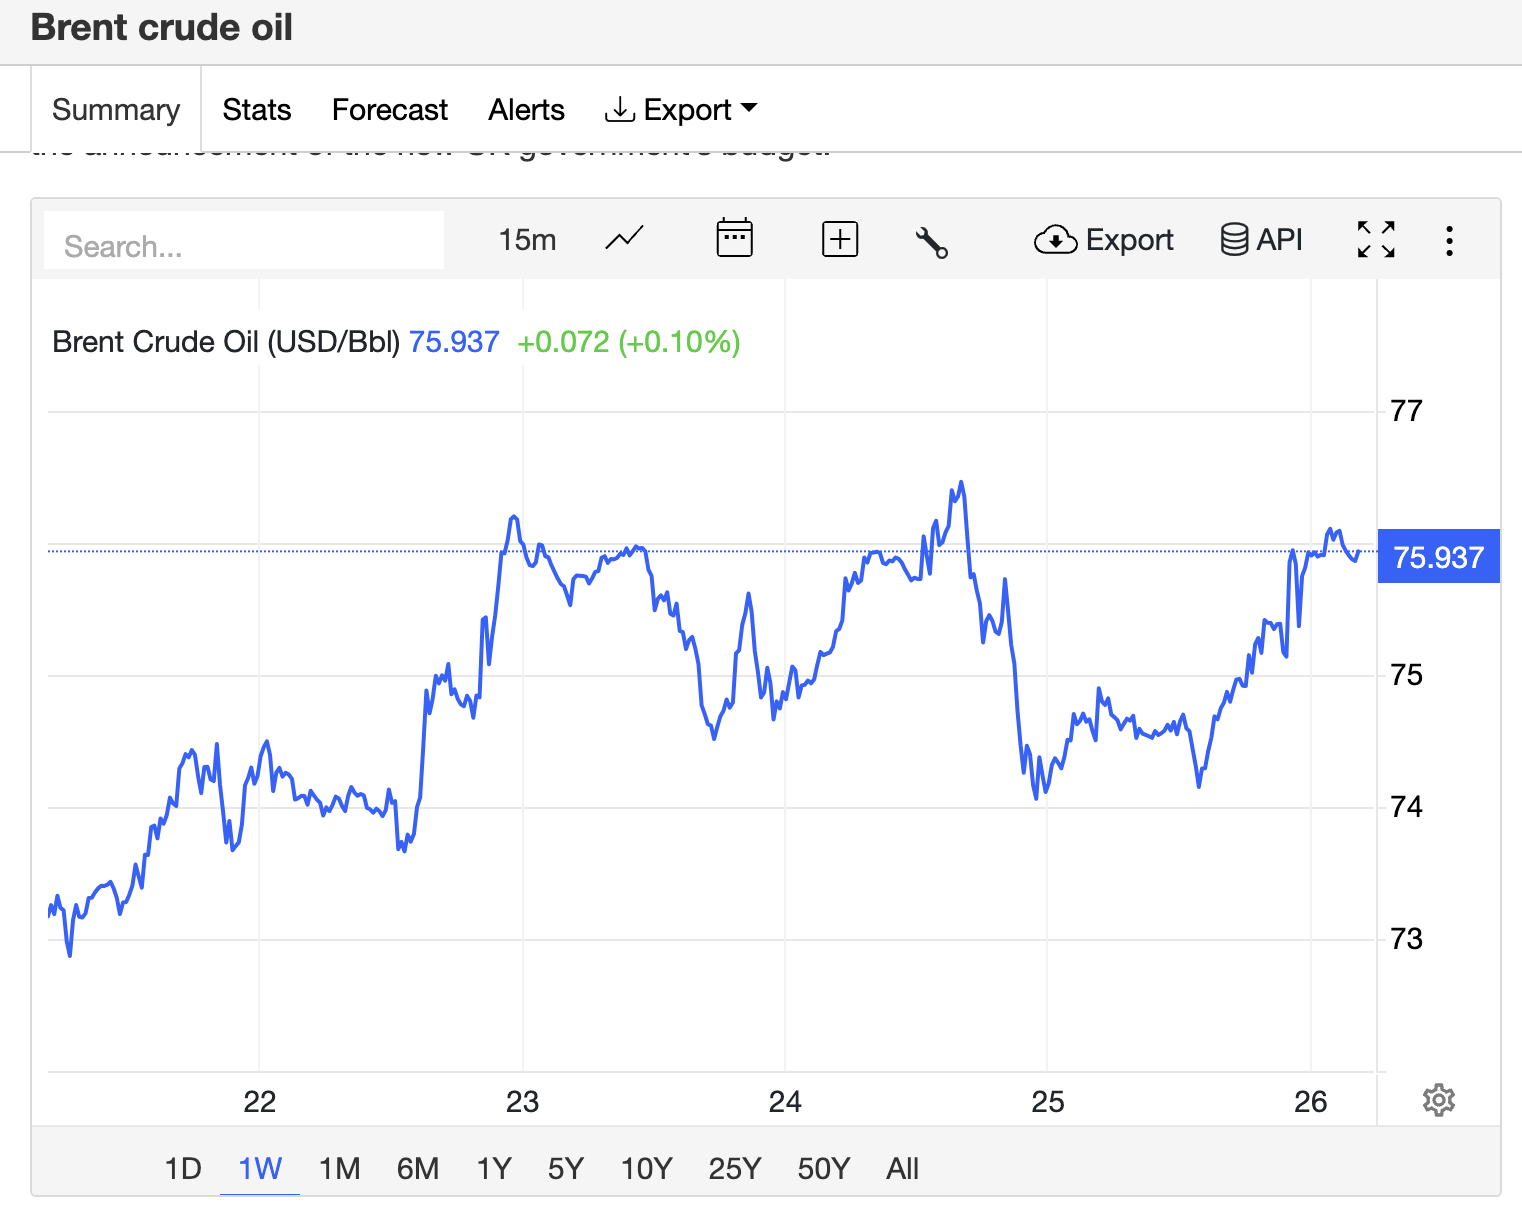
Task: Select the 25Y time range
Action: pos(735,1168)
